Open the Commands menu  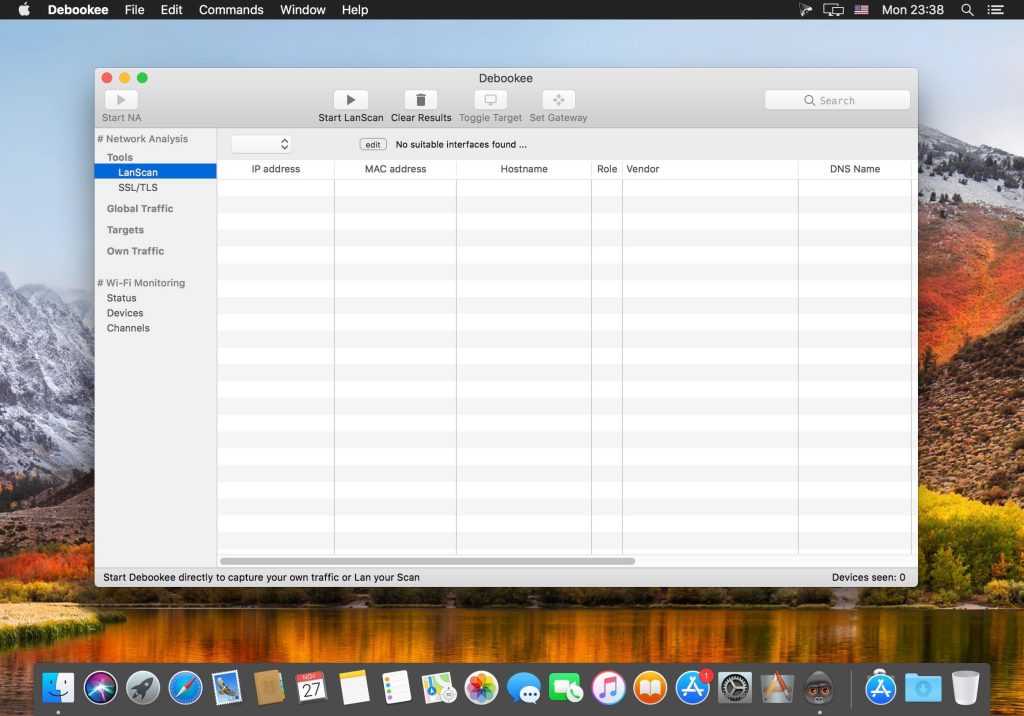[232, 10]
